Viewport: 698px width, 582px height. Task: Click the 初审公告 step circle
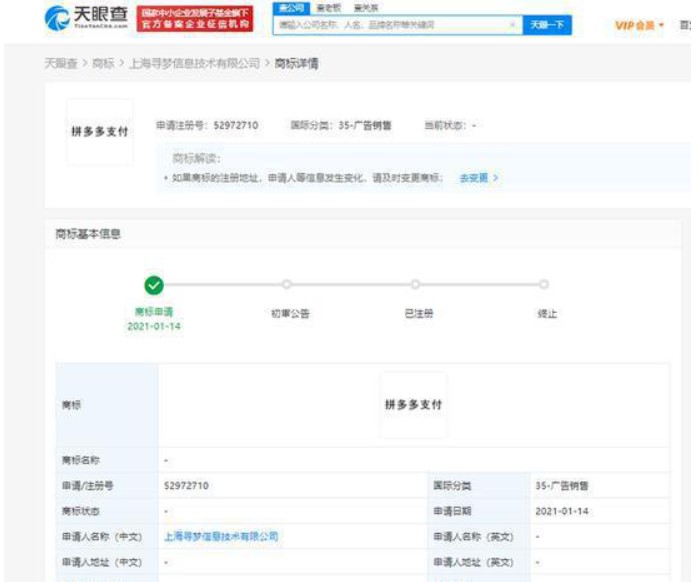(x=287, y=285)
